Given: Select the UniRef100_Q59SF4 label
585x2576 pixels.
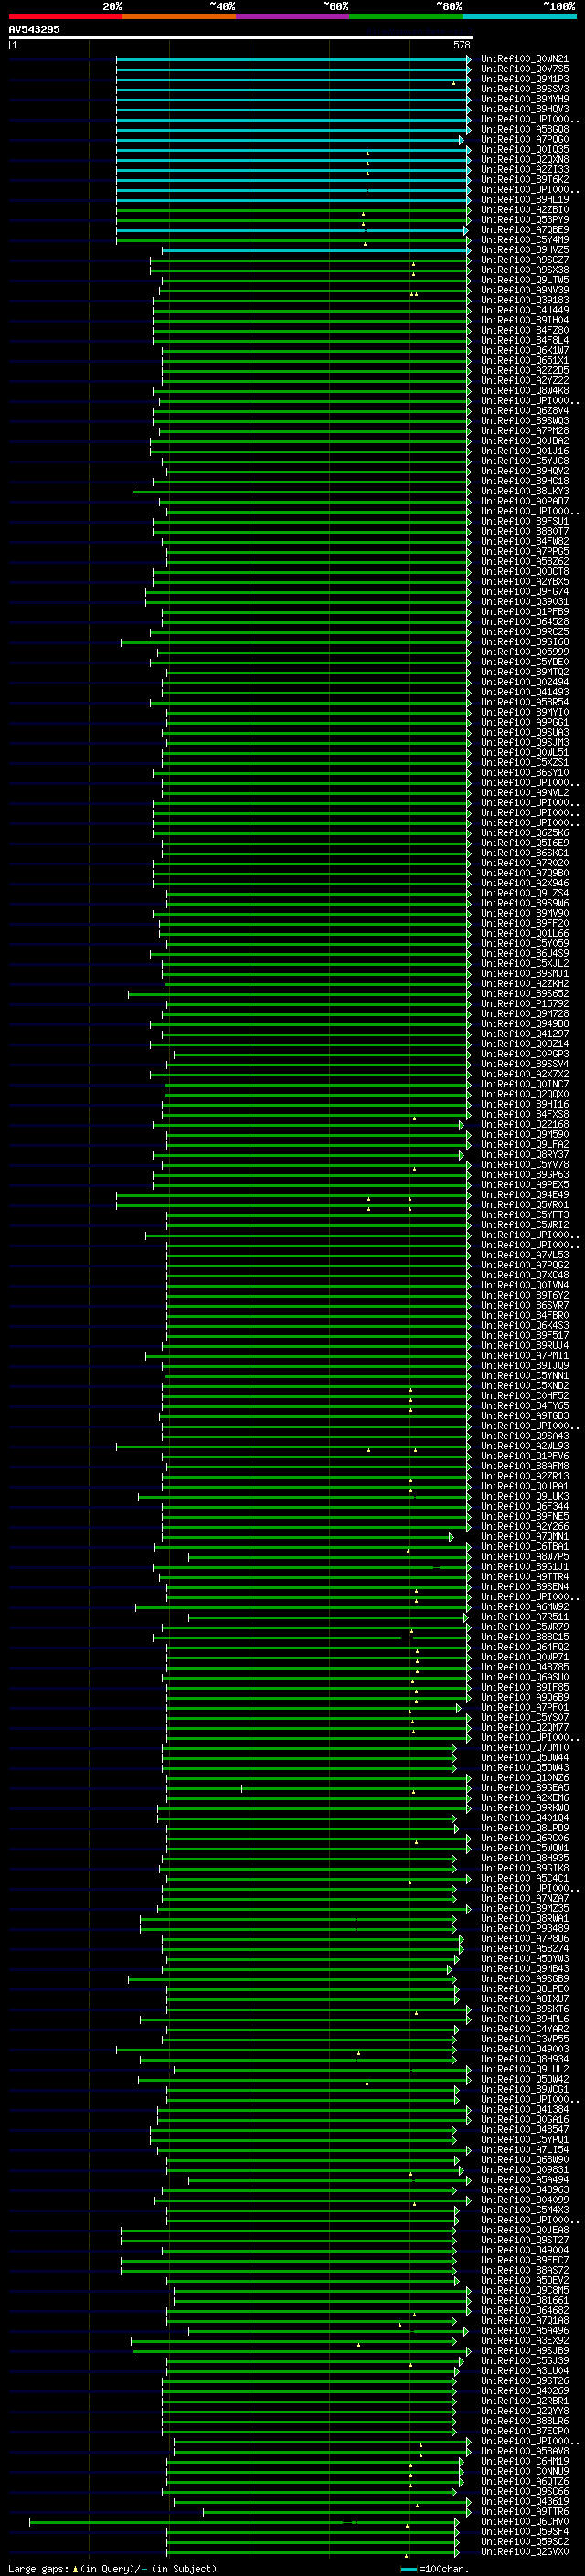Looking at the screenshot, I should tap(525, 2531).
